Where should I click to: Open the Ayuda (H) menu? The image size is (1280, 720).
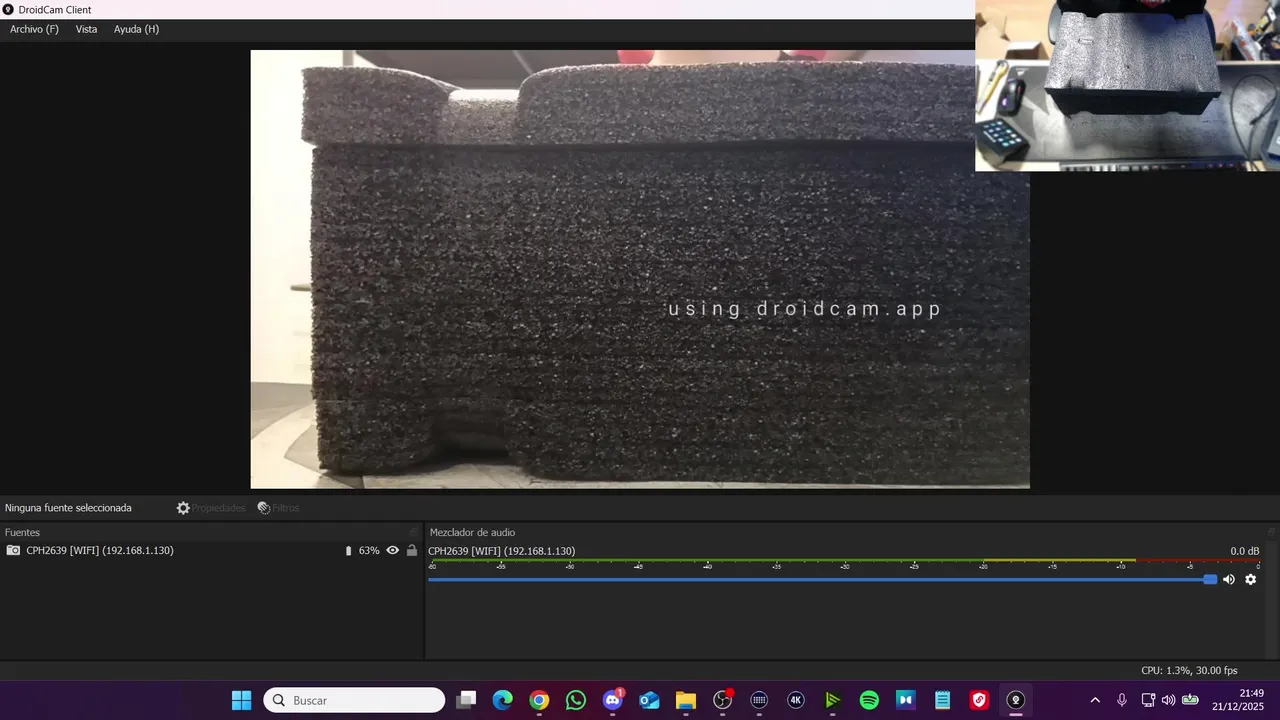pos(136,29)
